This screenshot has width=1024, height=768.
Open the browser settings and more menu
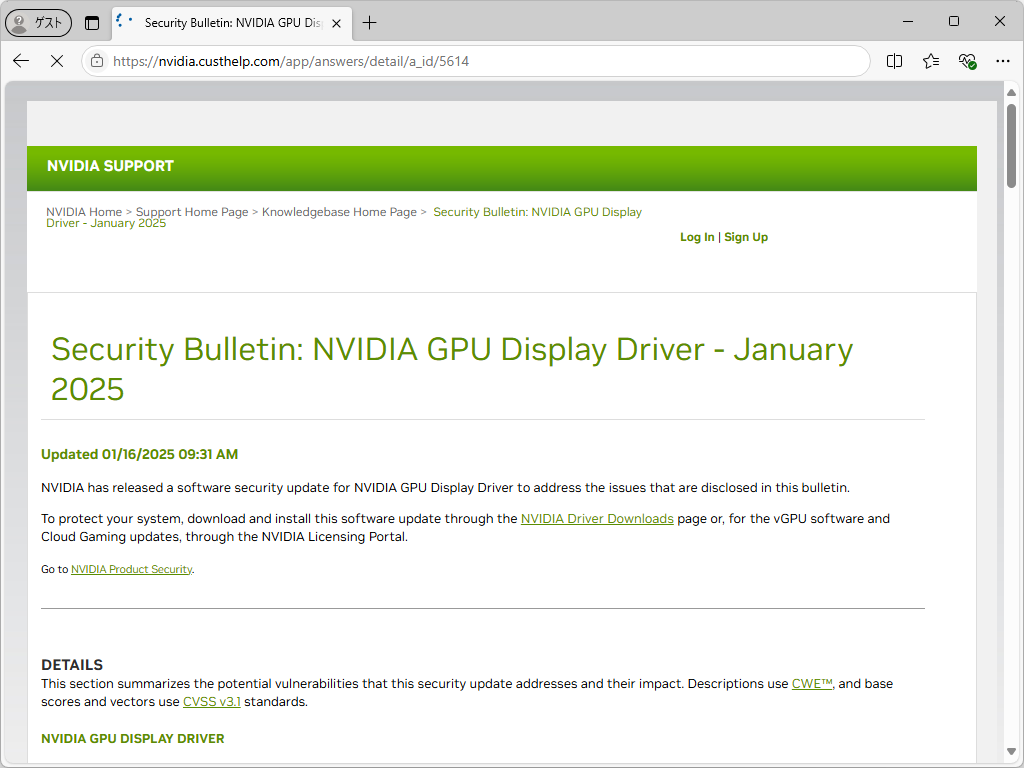click(1003, 61)
